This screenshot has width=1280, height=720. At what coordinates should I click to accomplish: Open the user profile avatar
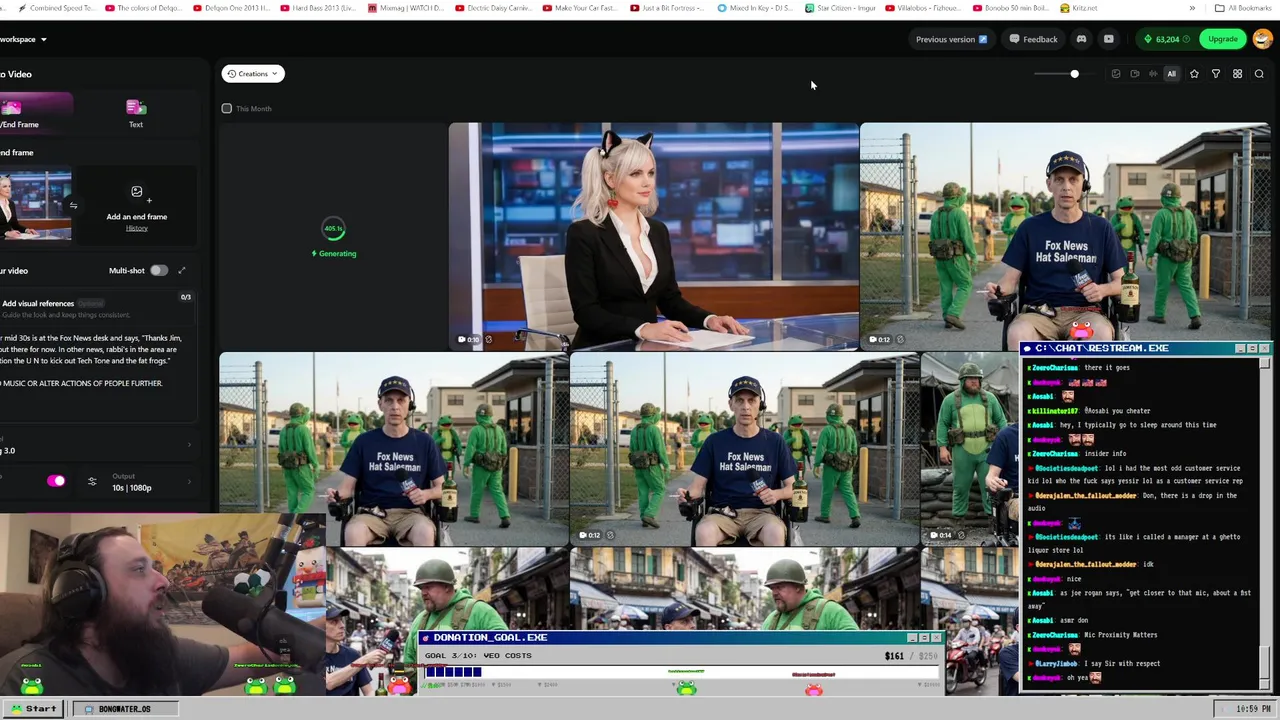point(1262,39)
